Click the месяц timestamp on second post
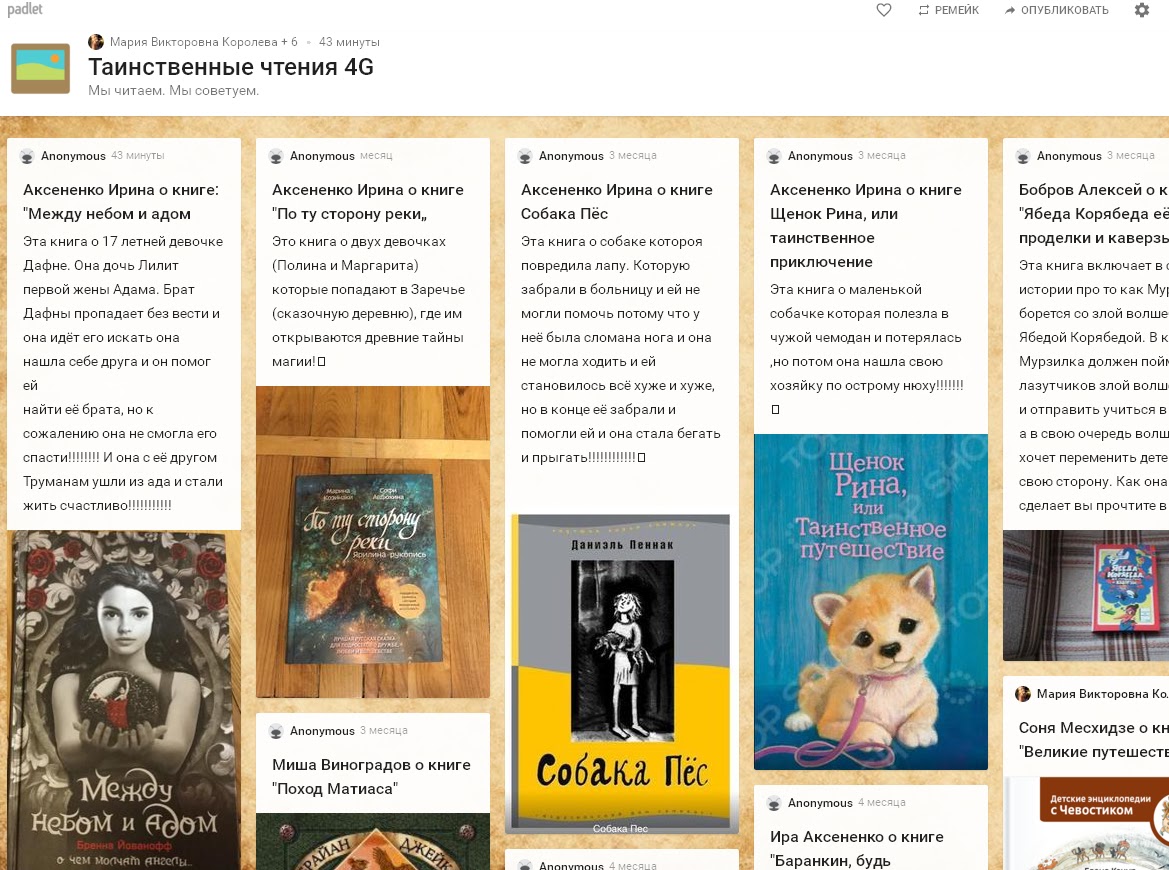 376,156
